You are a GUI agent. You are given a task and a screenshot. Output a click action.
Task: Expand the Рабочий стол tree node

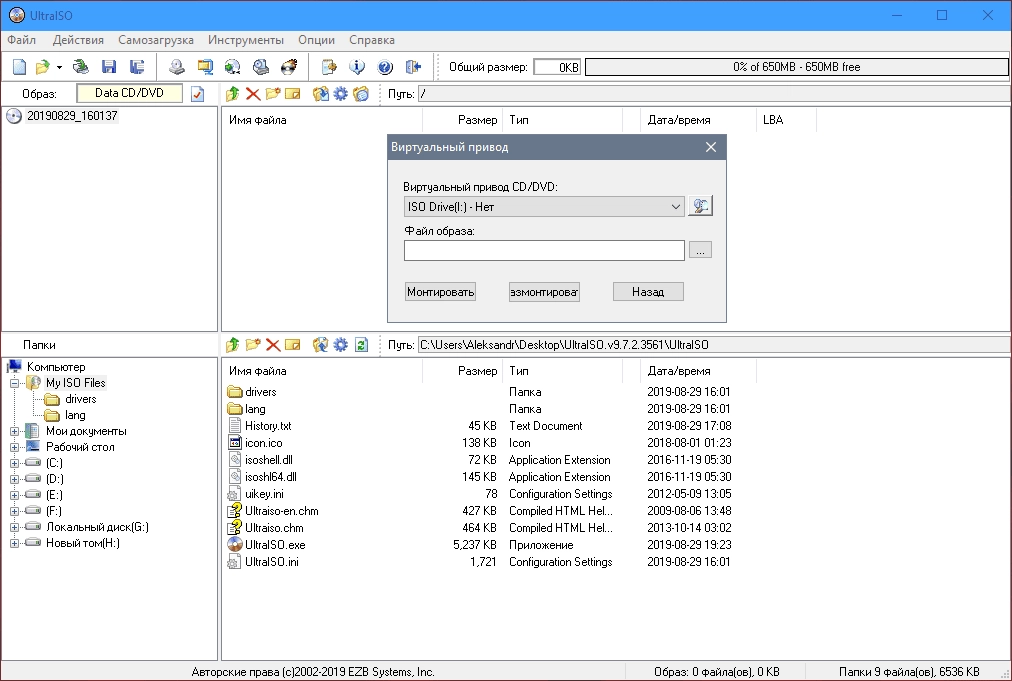click(x=14, y=447)
